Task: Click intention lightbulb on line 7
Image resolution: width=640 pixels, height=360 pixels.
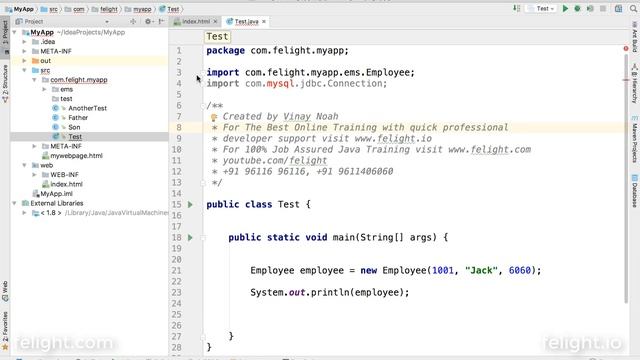Action: [213, 118]
